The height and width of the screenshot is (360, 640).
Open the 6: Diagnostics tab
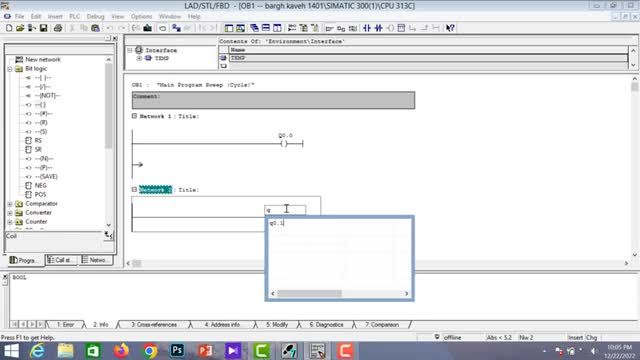coord(326,325)
